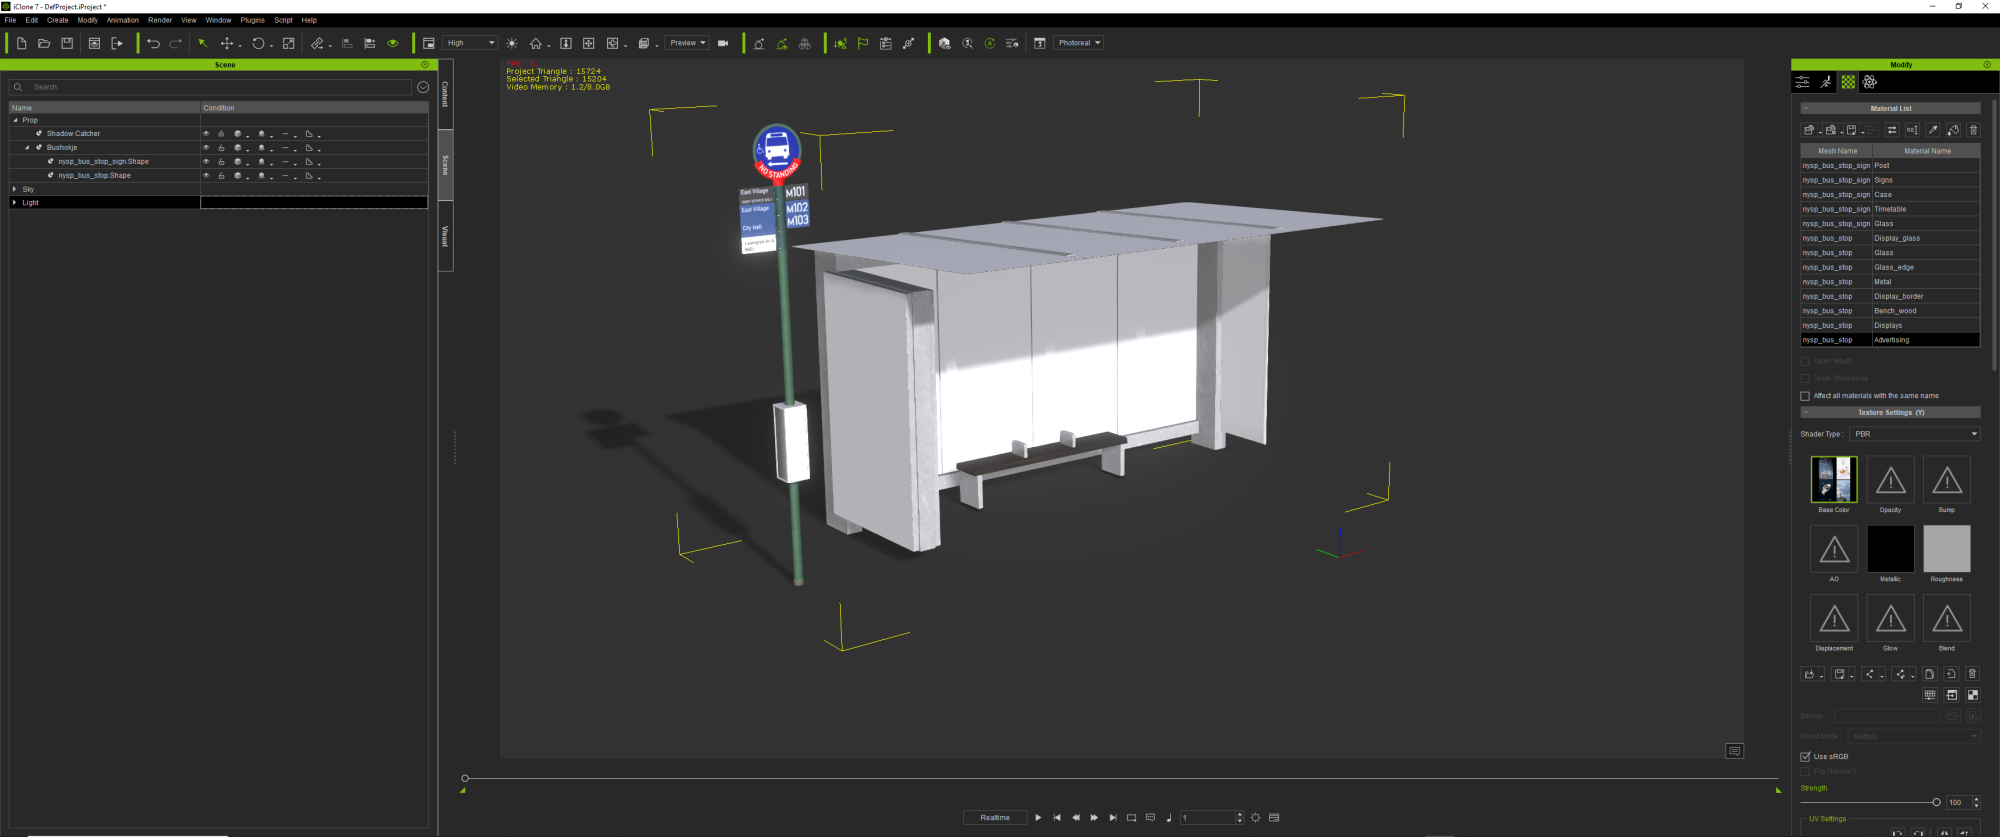Click the timeline settings gear icon
Viewport: 2000px width, 837px height.
coord(1256,818)
